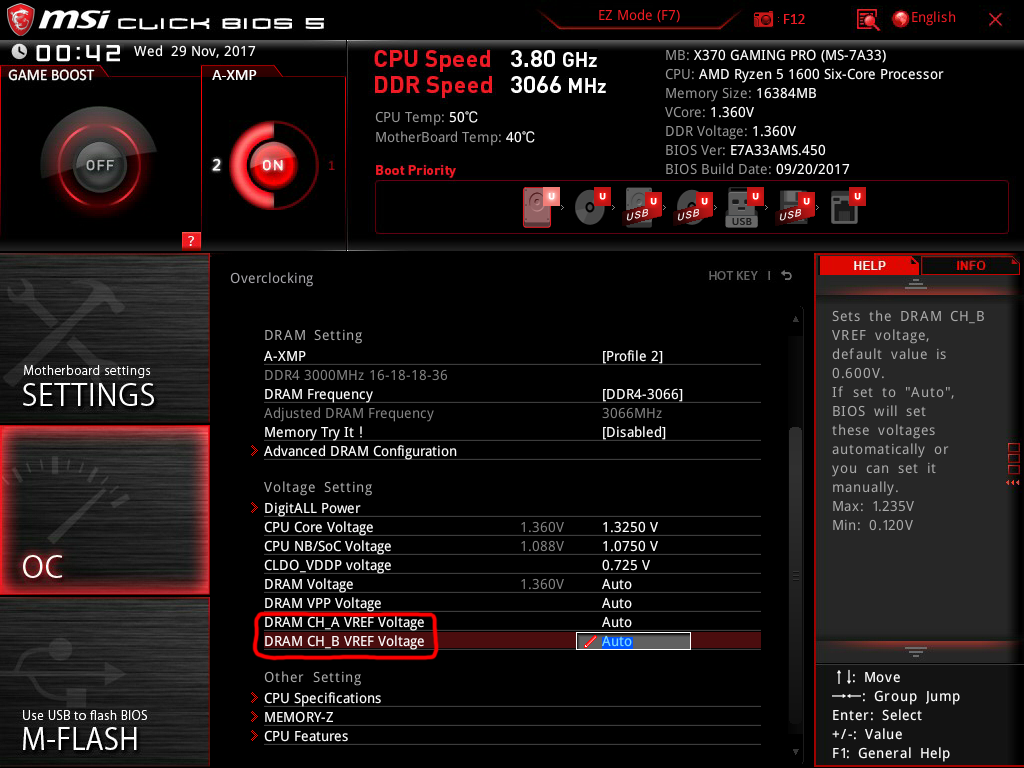Select the last floppy-style boot device icon
Image resolution: width=1024 pixels, height=768 pixels.
(846, 208)
